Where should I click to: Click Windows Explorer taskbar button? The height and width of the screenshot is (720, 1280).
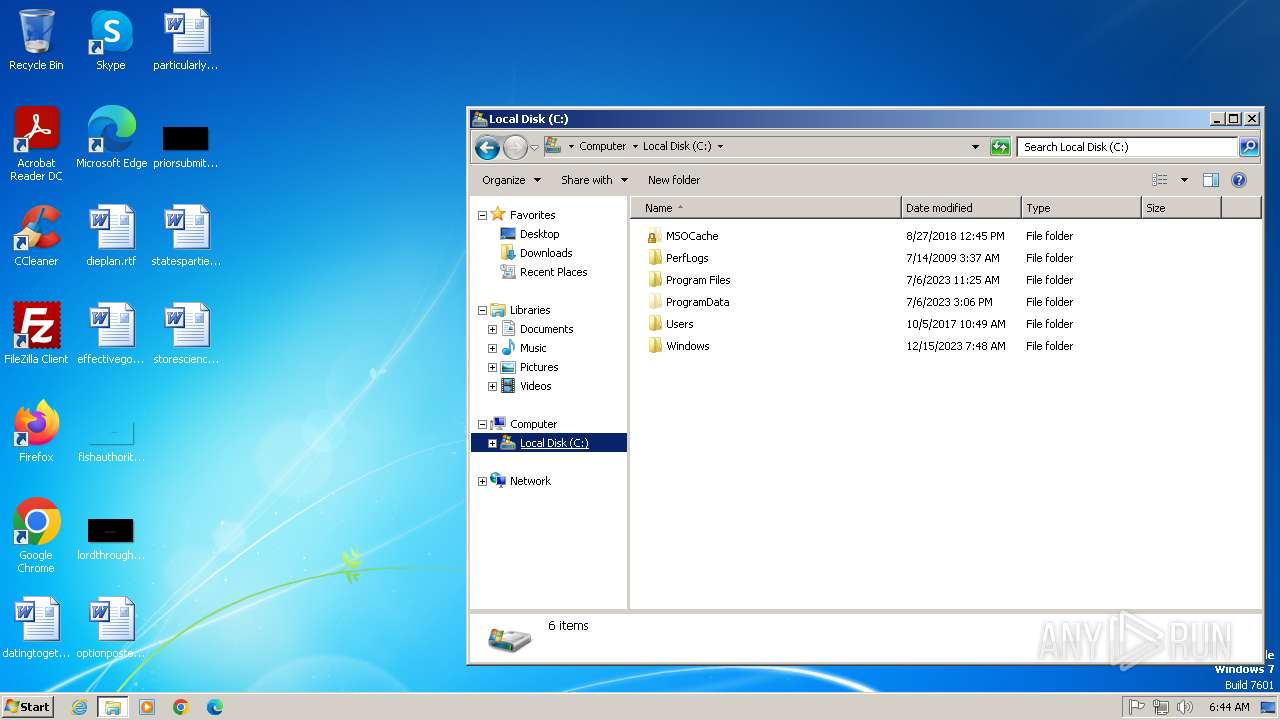pyautogui.click(x=113, y=707)
